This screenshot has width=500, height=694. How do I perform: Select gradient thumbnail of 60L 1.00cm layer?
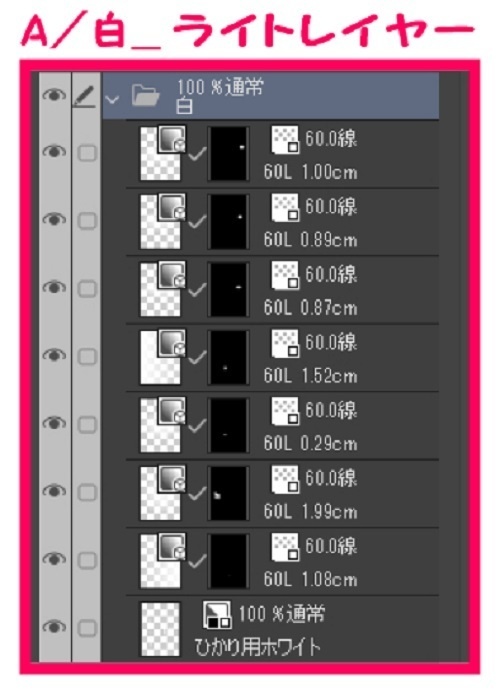point(161,153)
